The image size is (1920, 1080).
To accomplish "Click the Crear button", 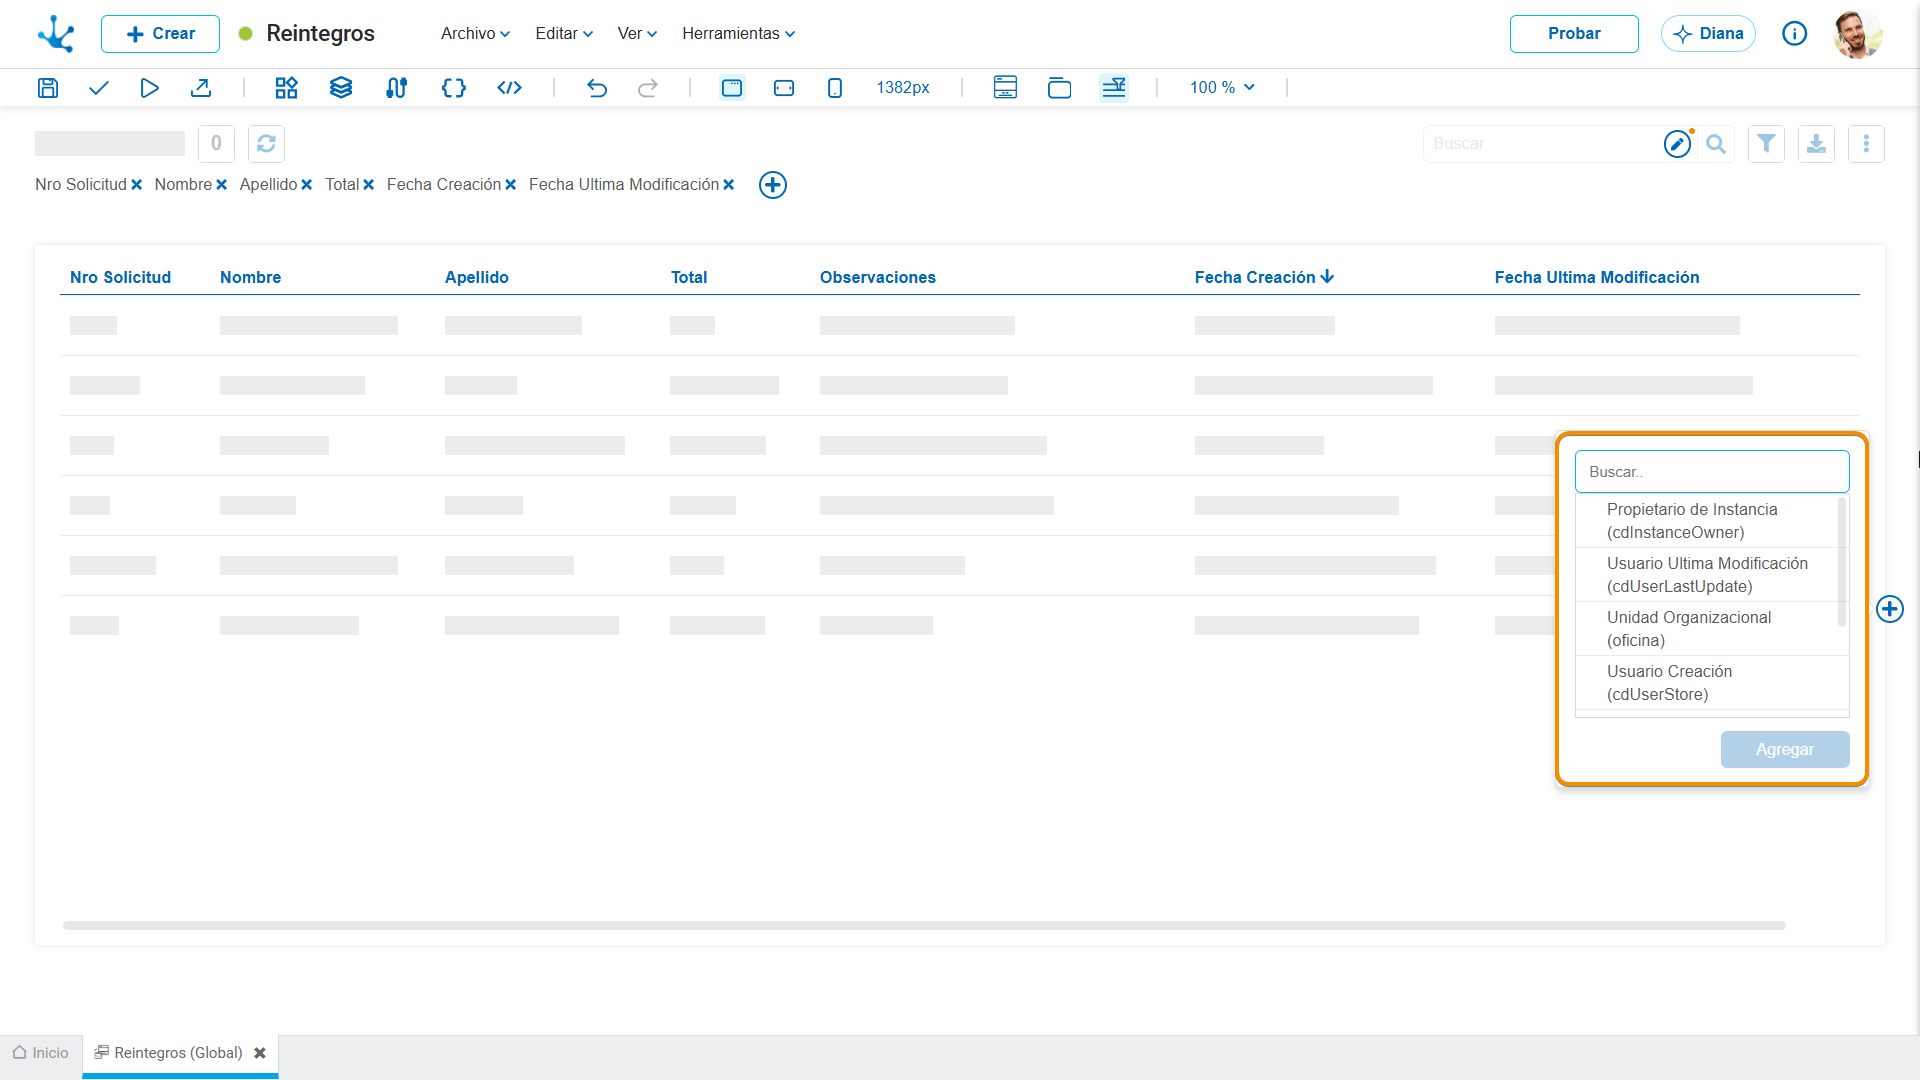I will [160, 34].
